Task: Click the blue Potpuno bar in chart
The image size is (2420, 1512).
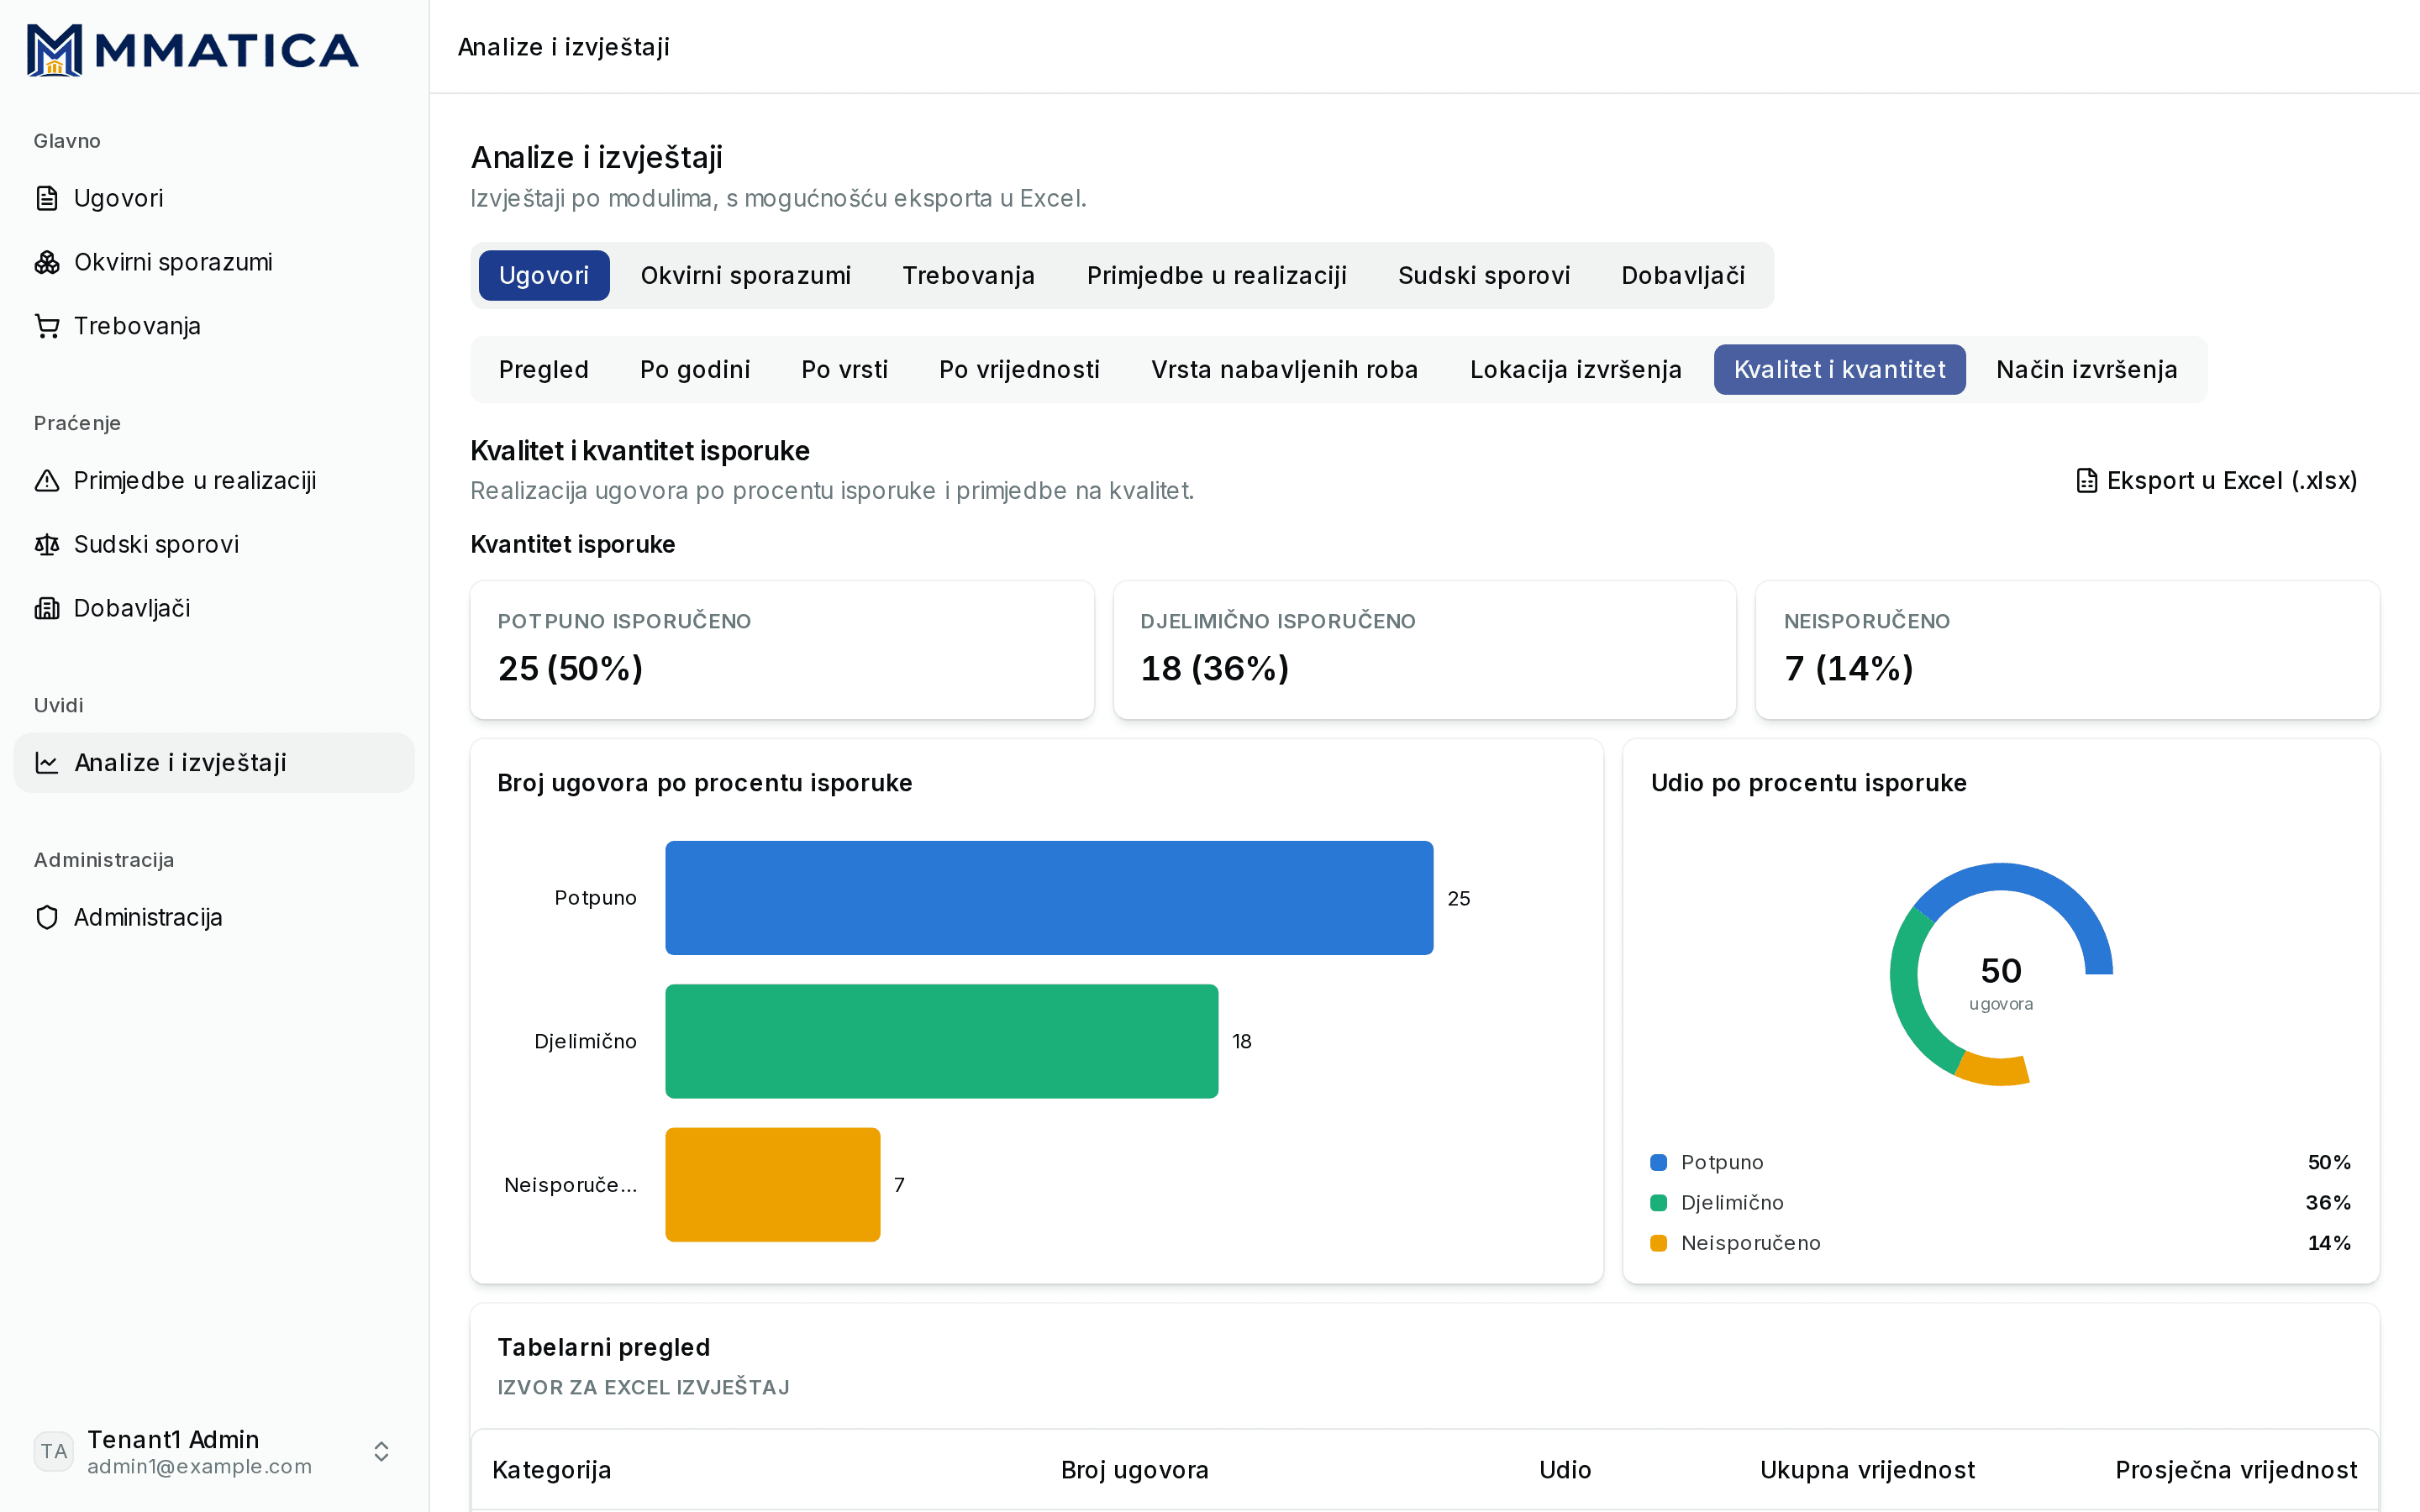Action: pos(1049,898)
